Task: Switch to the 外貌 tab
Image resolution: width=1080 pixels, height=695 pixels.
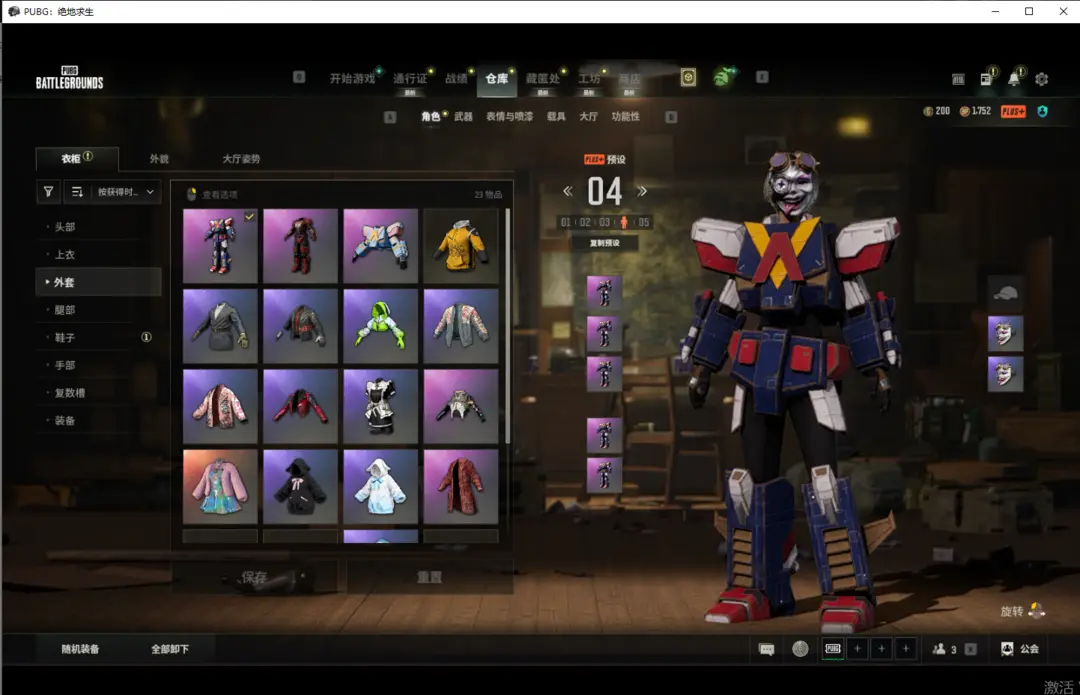Action: click(x=159, y=159)
